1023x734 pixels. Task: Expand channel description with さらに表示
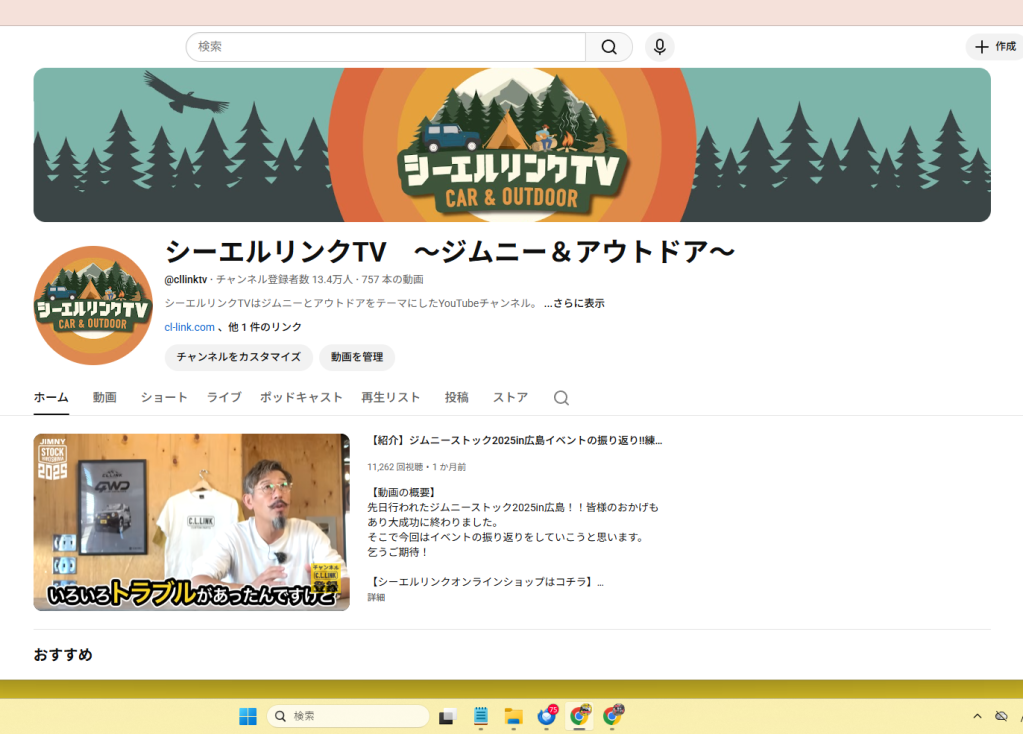pos(574,303)
